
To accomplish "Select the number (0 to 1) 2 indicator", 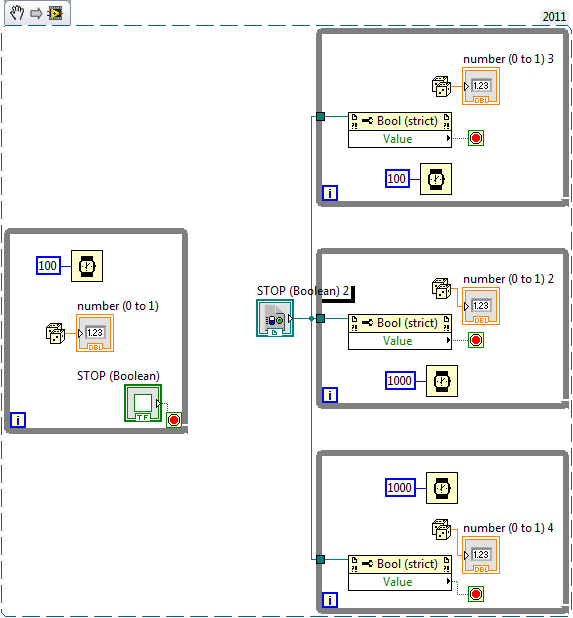I will pyautogui.click(x=481, y=306).
